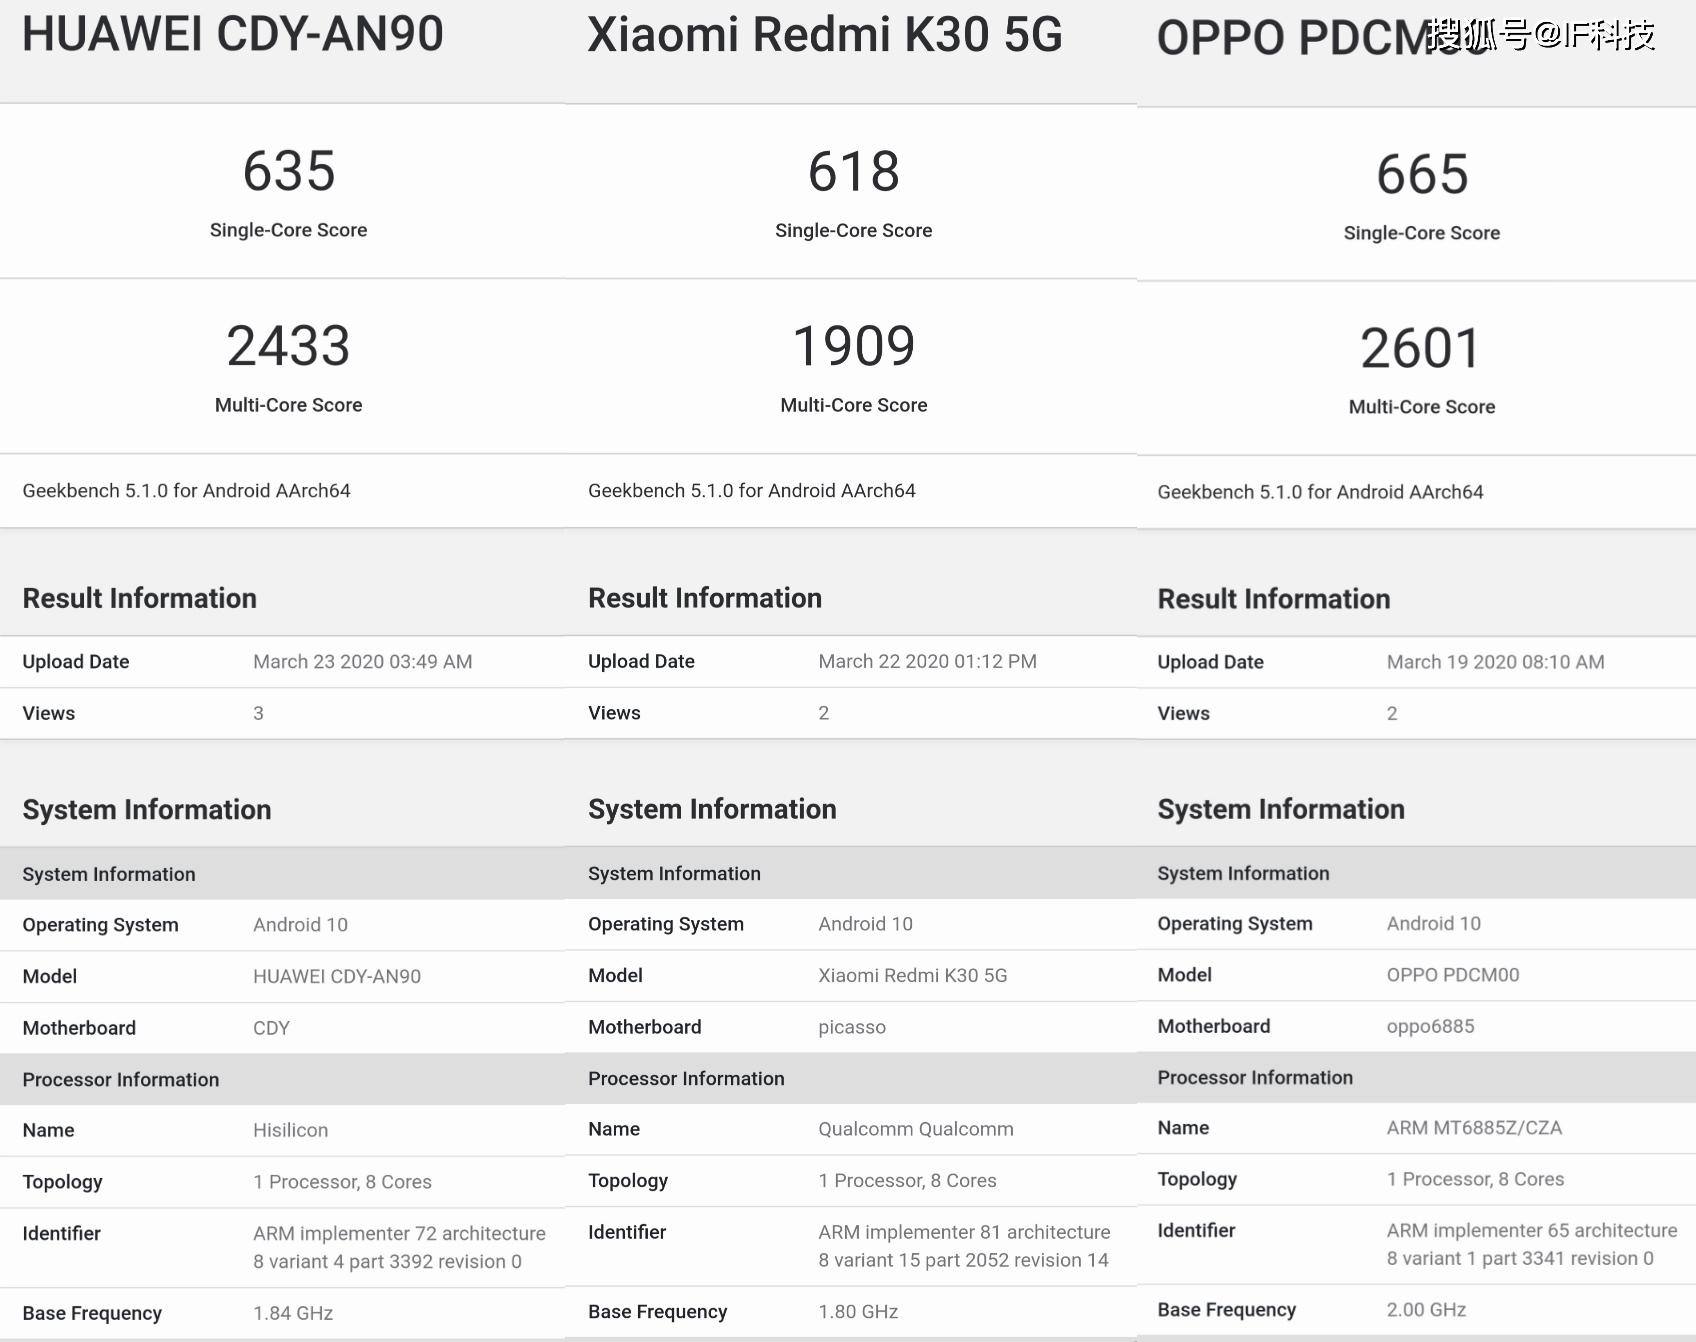The image size is (1696, 1342).
Task: Click the motherboard value oppo6885
Action: pyautogui.click(x=1430, y=1026)
